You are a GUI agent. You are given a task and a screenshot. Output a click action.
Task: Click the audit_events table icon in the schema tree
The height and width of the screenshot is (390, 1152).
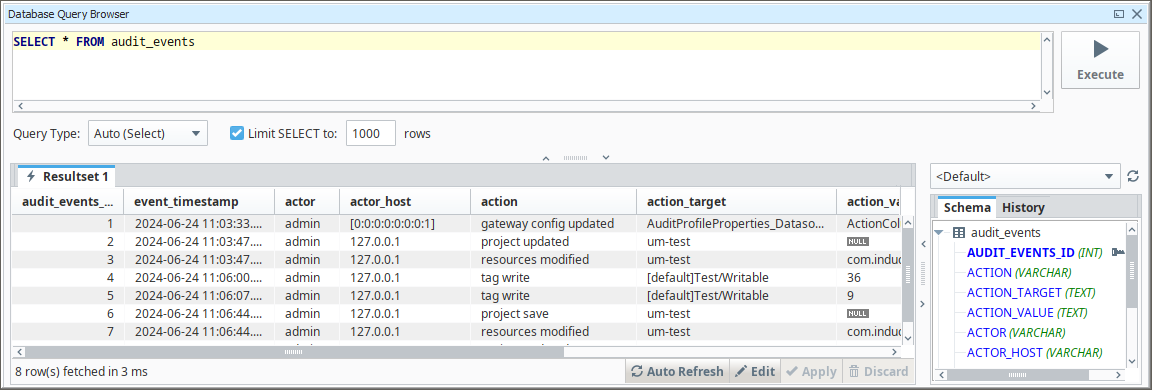[959, 233]
